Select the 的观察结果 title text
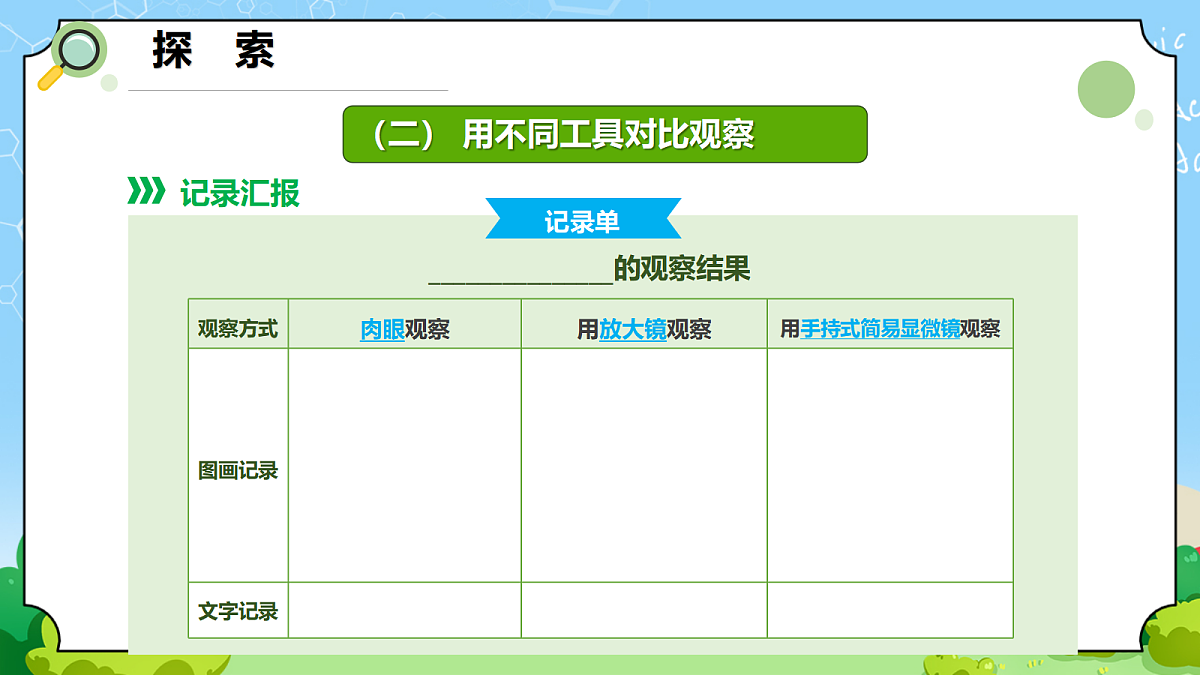Viewport: 1200px width, 675px height. pos(682,268)
